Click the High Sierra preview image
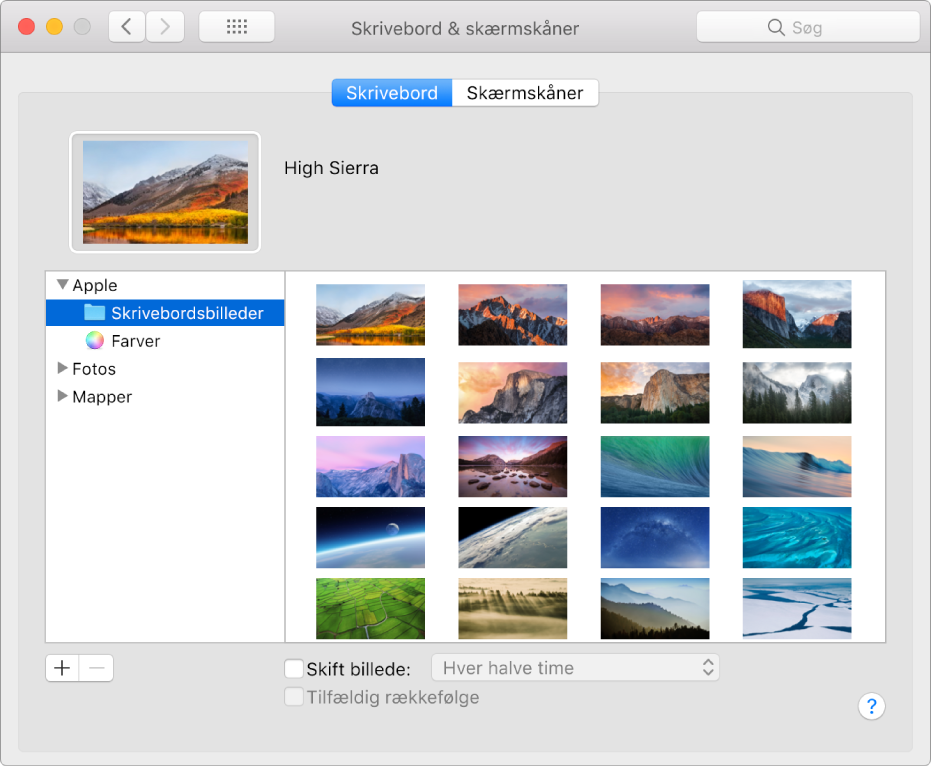 (165, 192)
